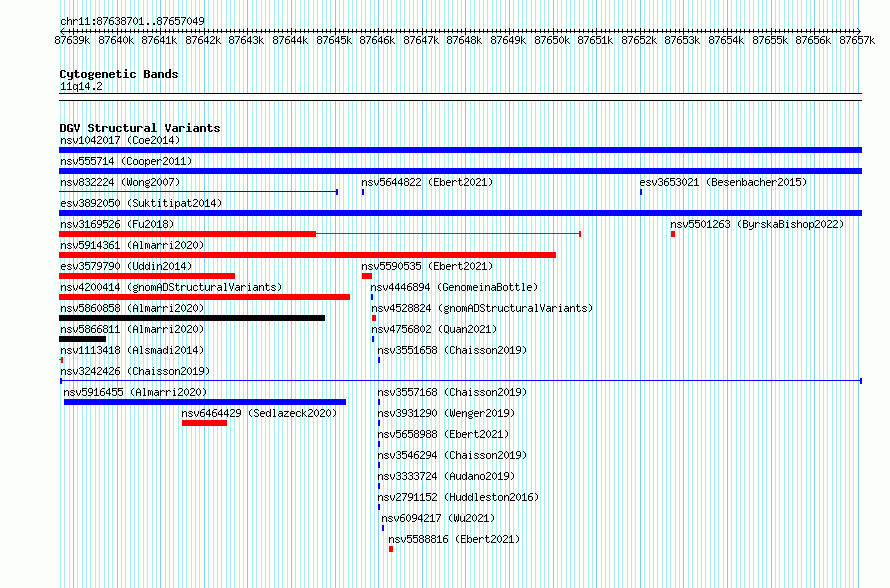Click the thin blue line of nsv832224
890x588 pixels.
coord(199,192)
